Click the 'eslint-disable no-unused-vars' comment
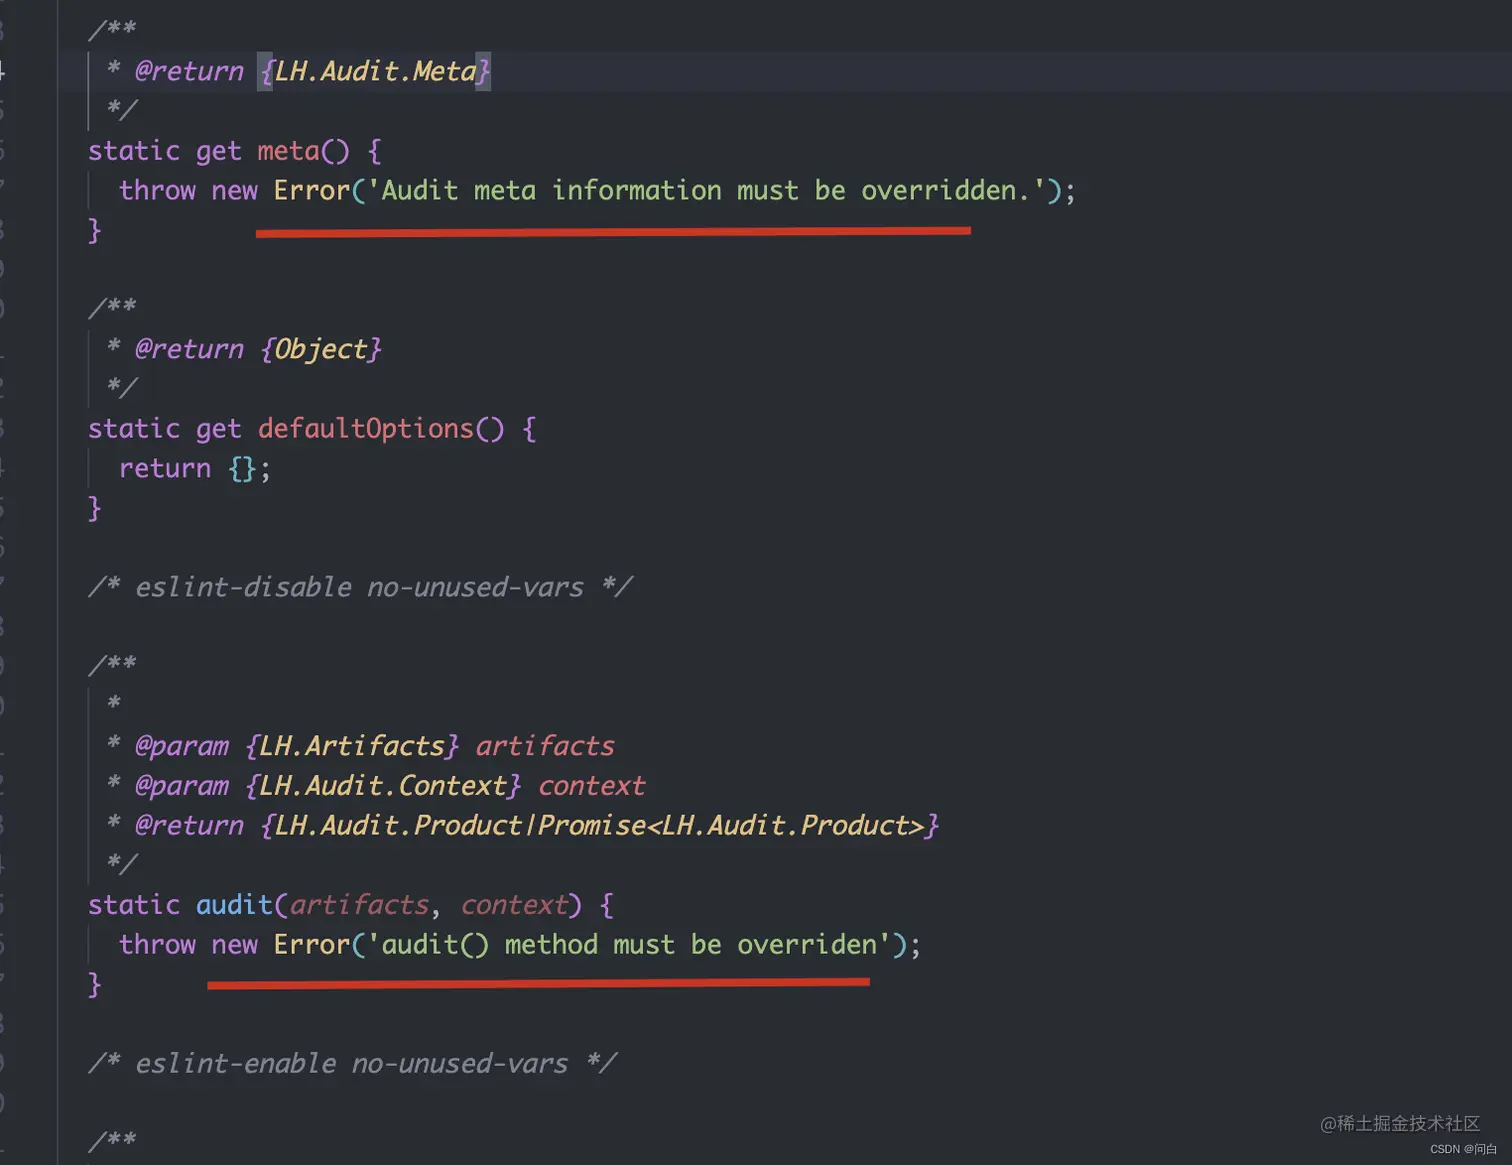 click(360, 587)
